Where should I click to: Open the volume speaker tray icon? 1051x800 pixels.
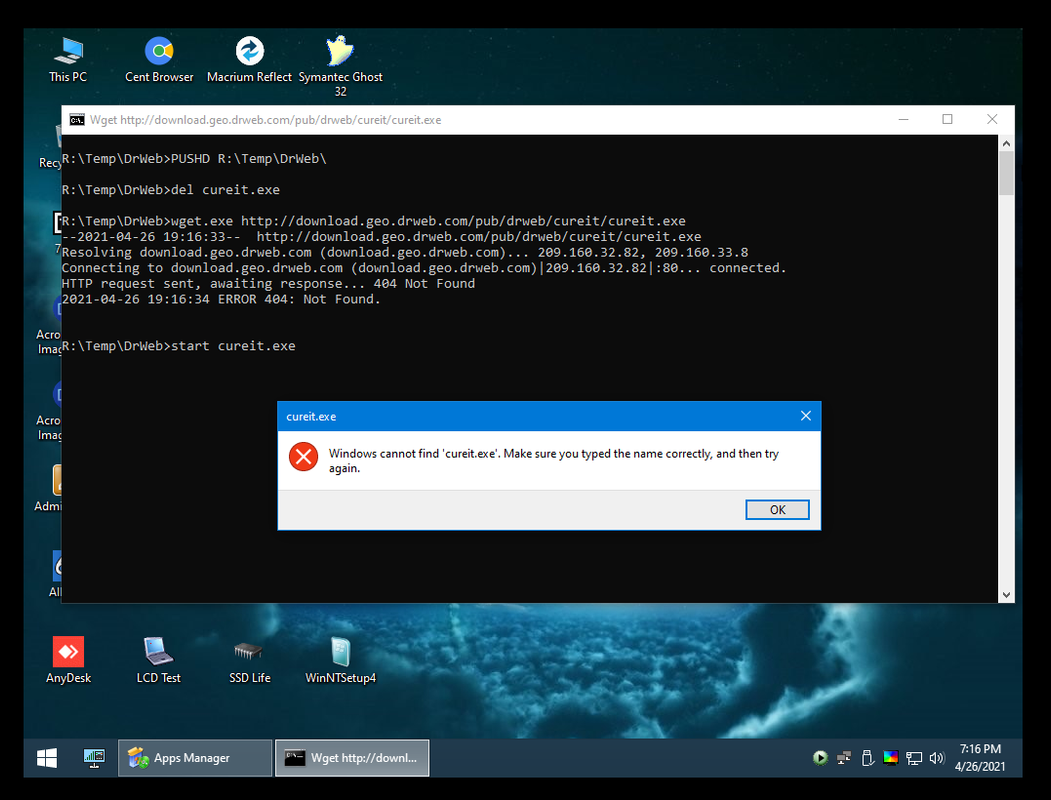(x=936, y=758)
